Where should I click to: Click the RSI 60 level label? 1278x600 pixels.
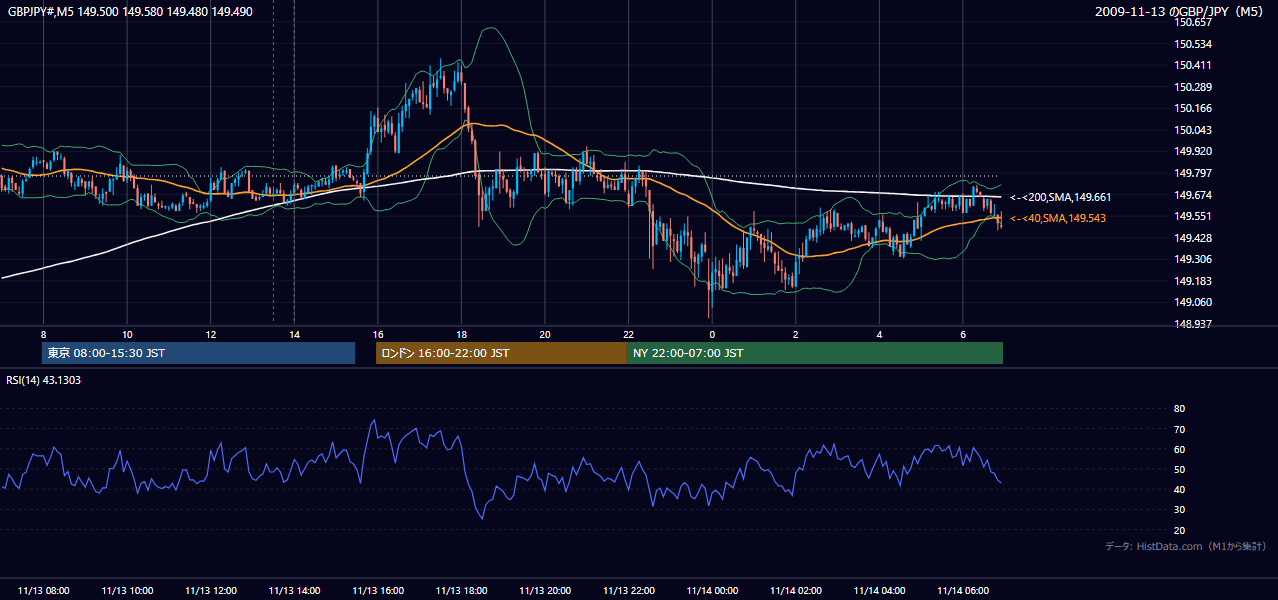(1179, 449)
